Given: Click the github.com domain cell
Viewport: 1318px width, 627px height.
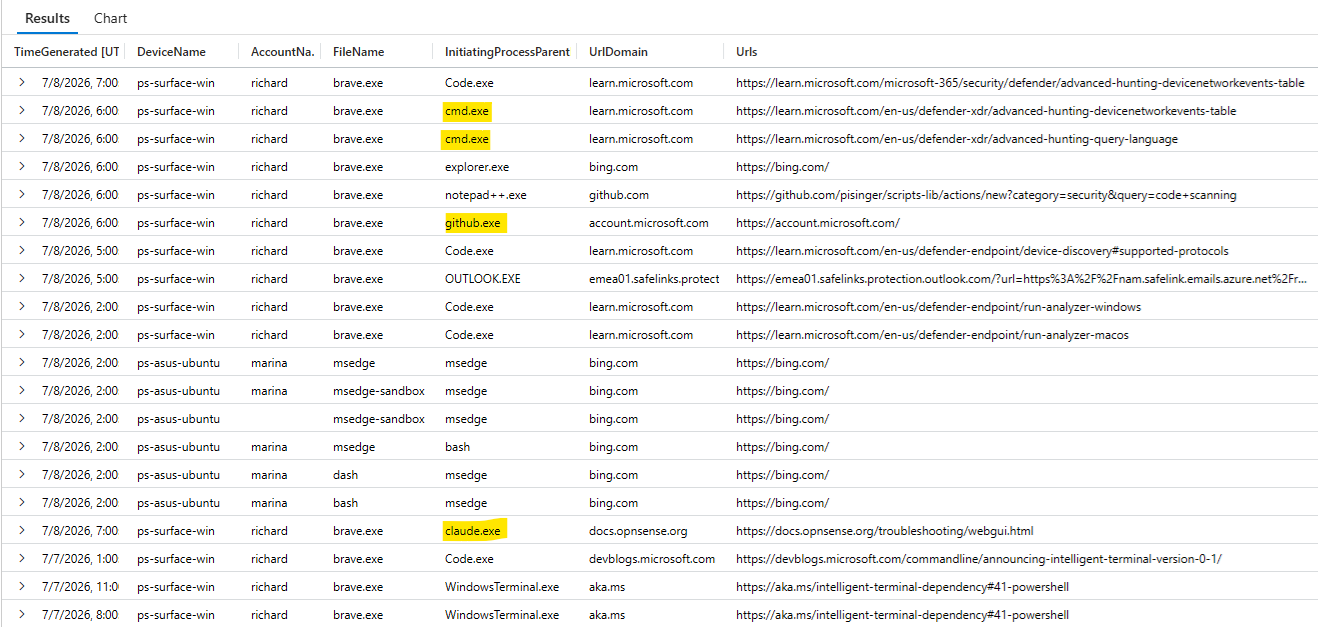Looking at the screenshot, I should click(x=619, y=195).
